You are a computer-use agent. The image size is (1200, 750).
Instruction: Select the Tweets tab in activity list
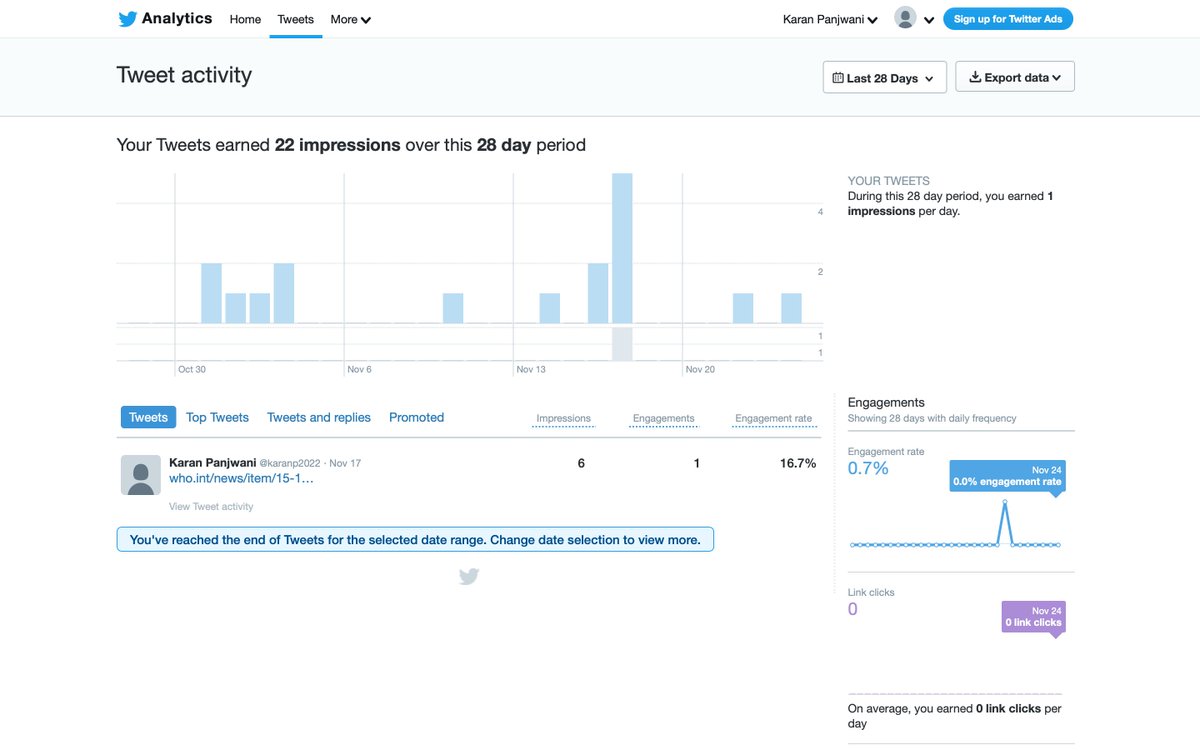point(148,417)
